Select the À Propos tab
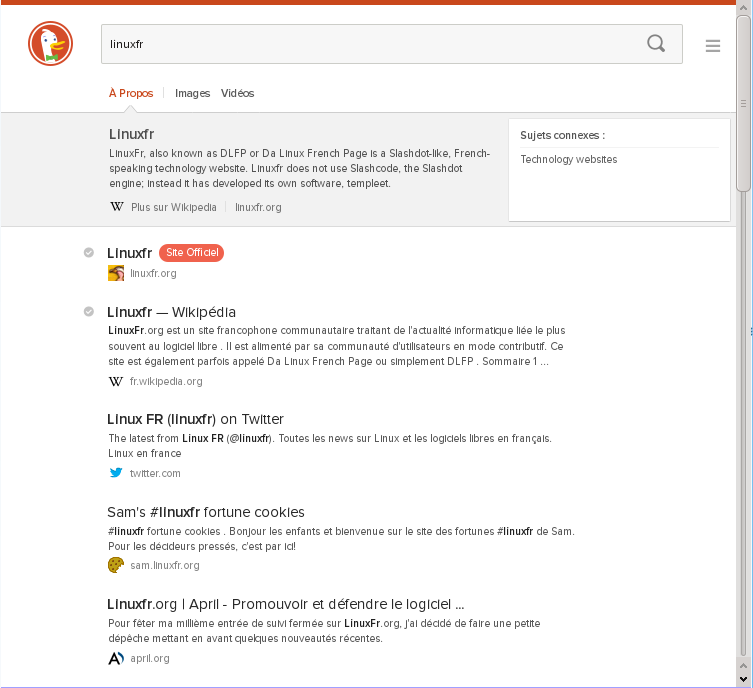The image size is (753, 688). (131, 93)
